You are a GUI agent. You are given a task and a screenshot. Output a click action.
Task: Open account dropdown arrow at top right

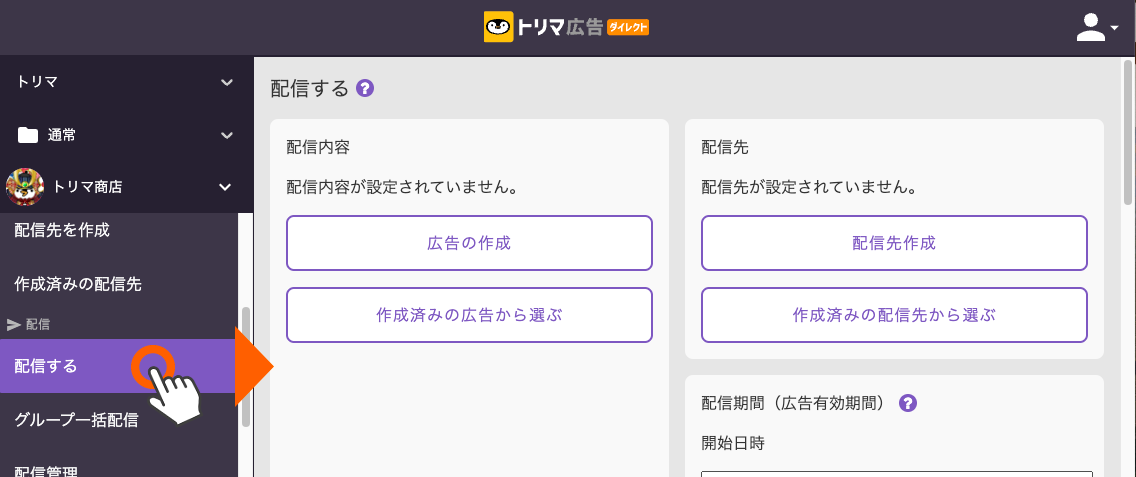[x=1114, y=30]
